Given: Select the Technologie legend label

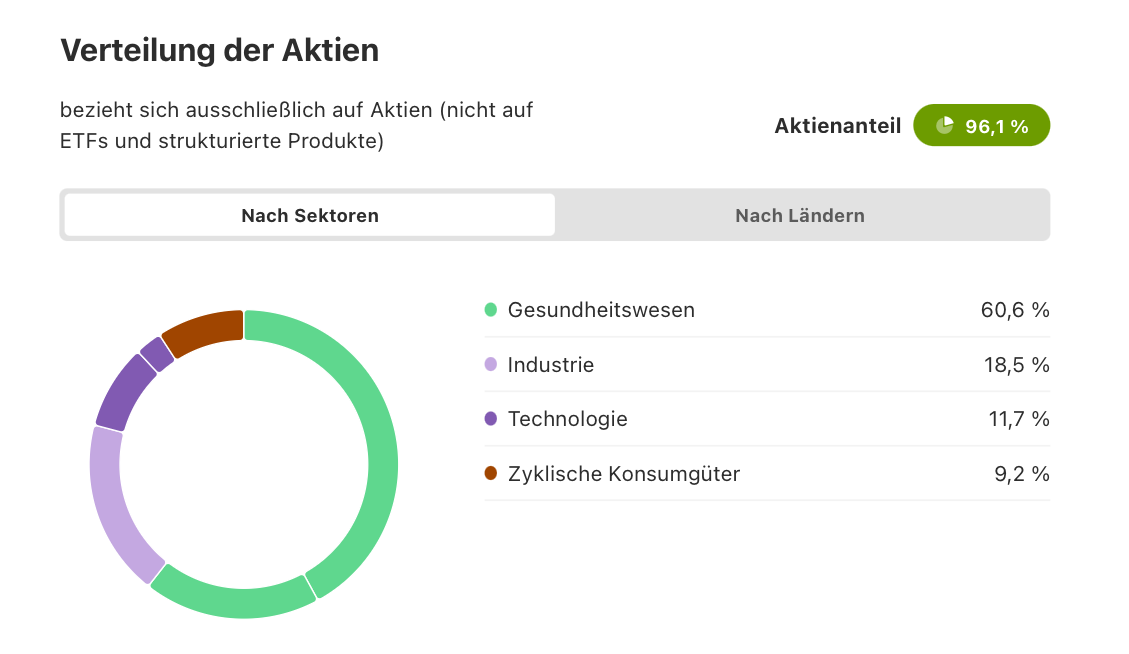Looking at the screenshot, I should 567,419.
